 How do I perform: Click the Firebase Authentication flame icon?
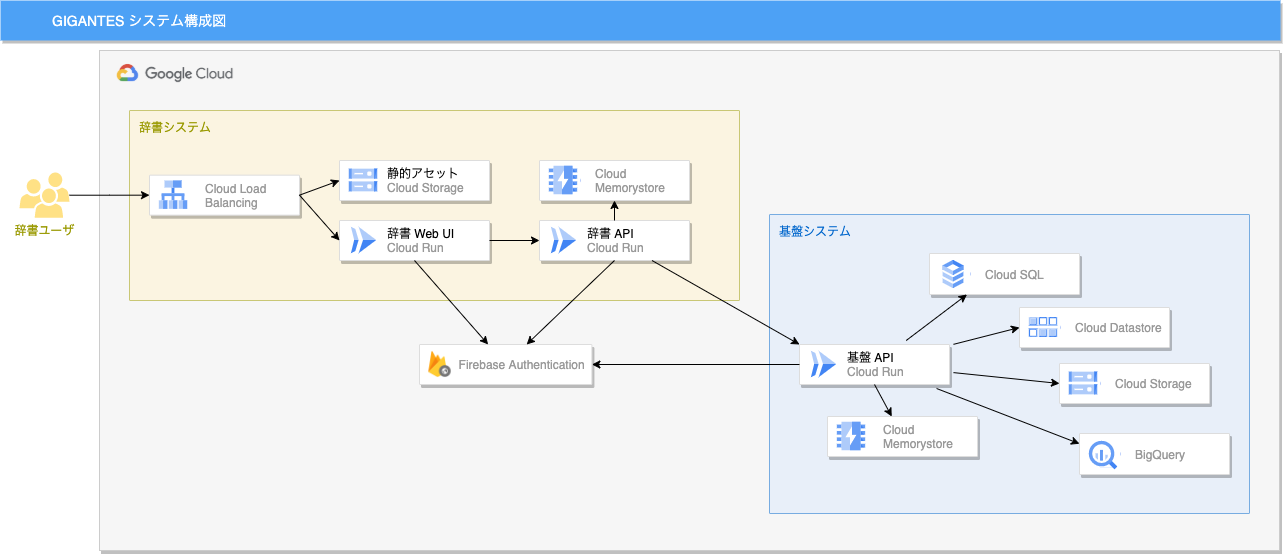439,365
